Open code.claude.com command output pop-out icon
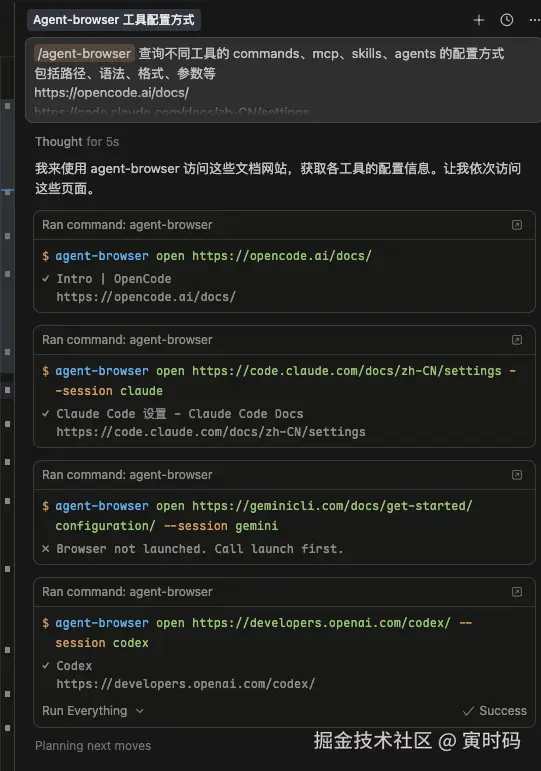 click(517, 340)
